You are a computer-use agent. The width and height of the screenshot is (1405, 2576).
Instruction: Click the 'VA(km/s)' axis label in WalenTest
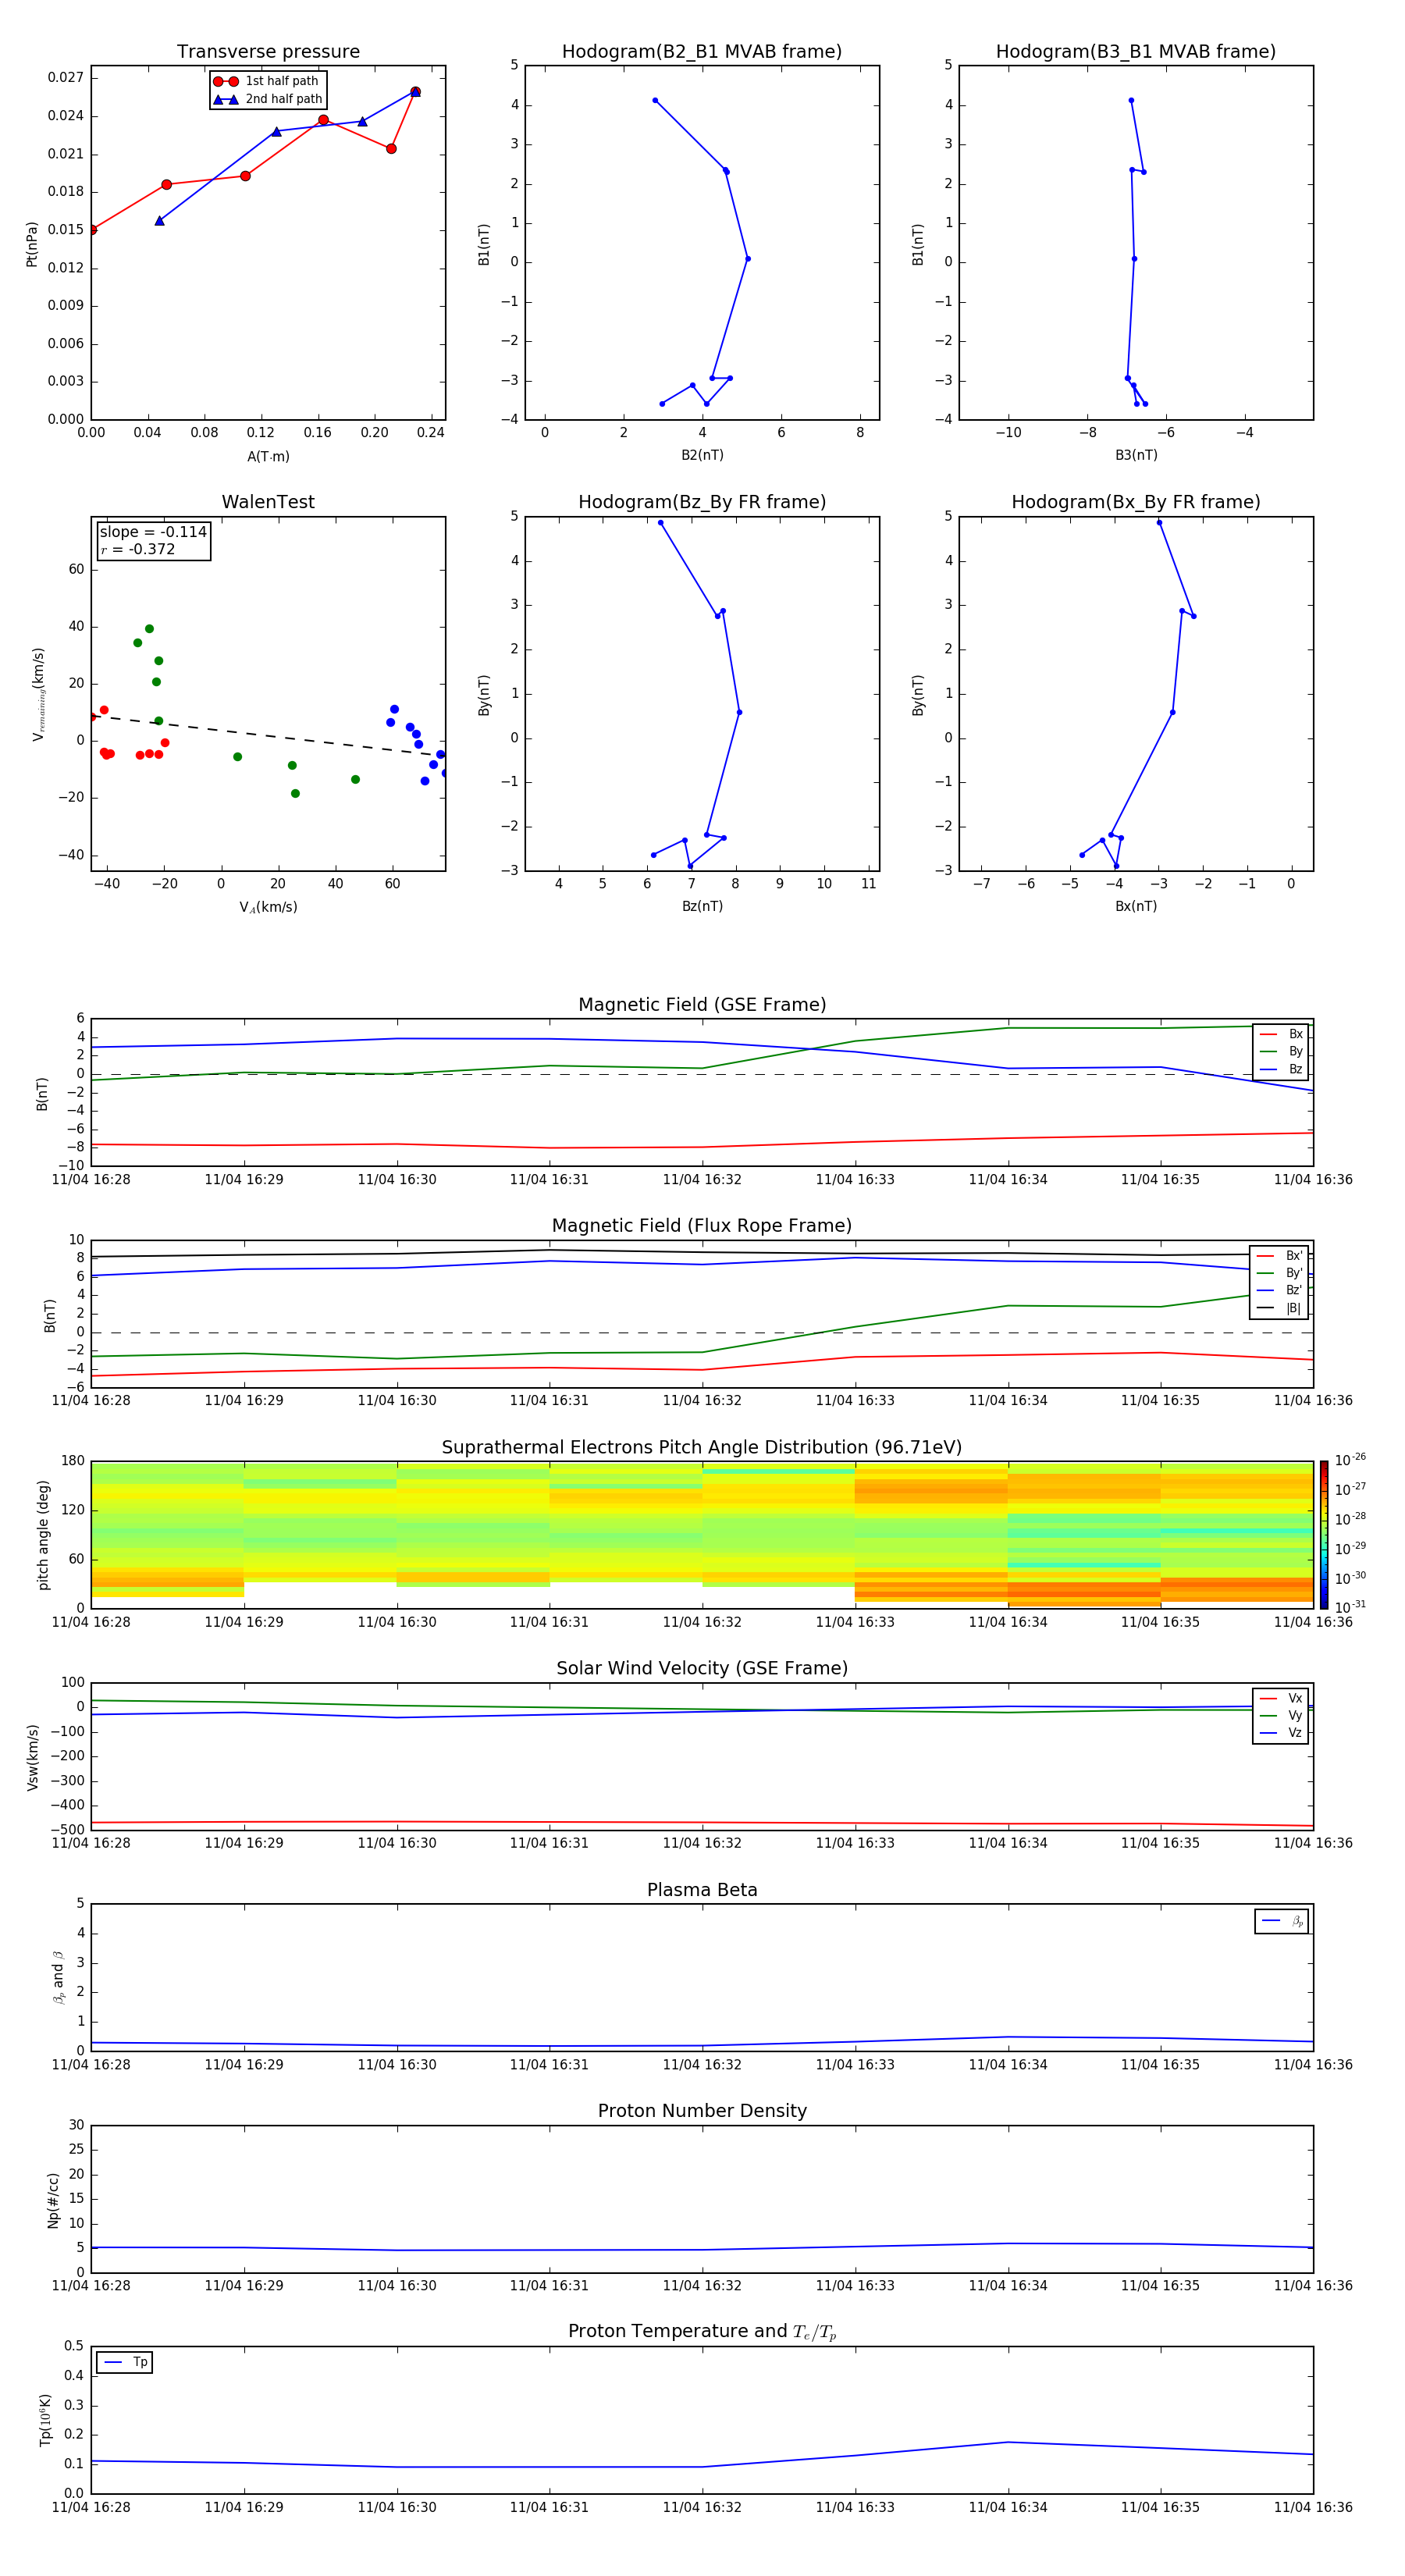[x=268, y=907]
